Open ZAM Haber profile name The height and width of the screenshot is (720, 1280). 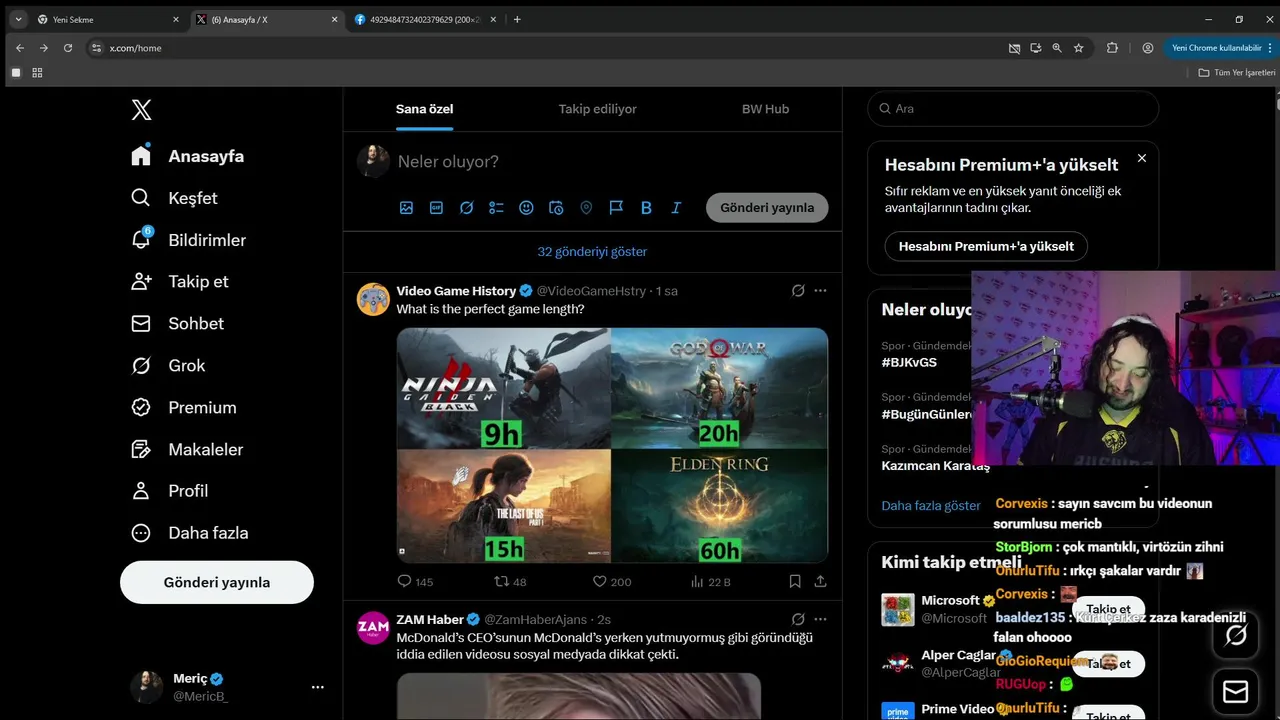point(430,619)
